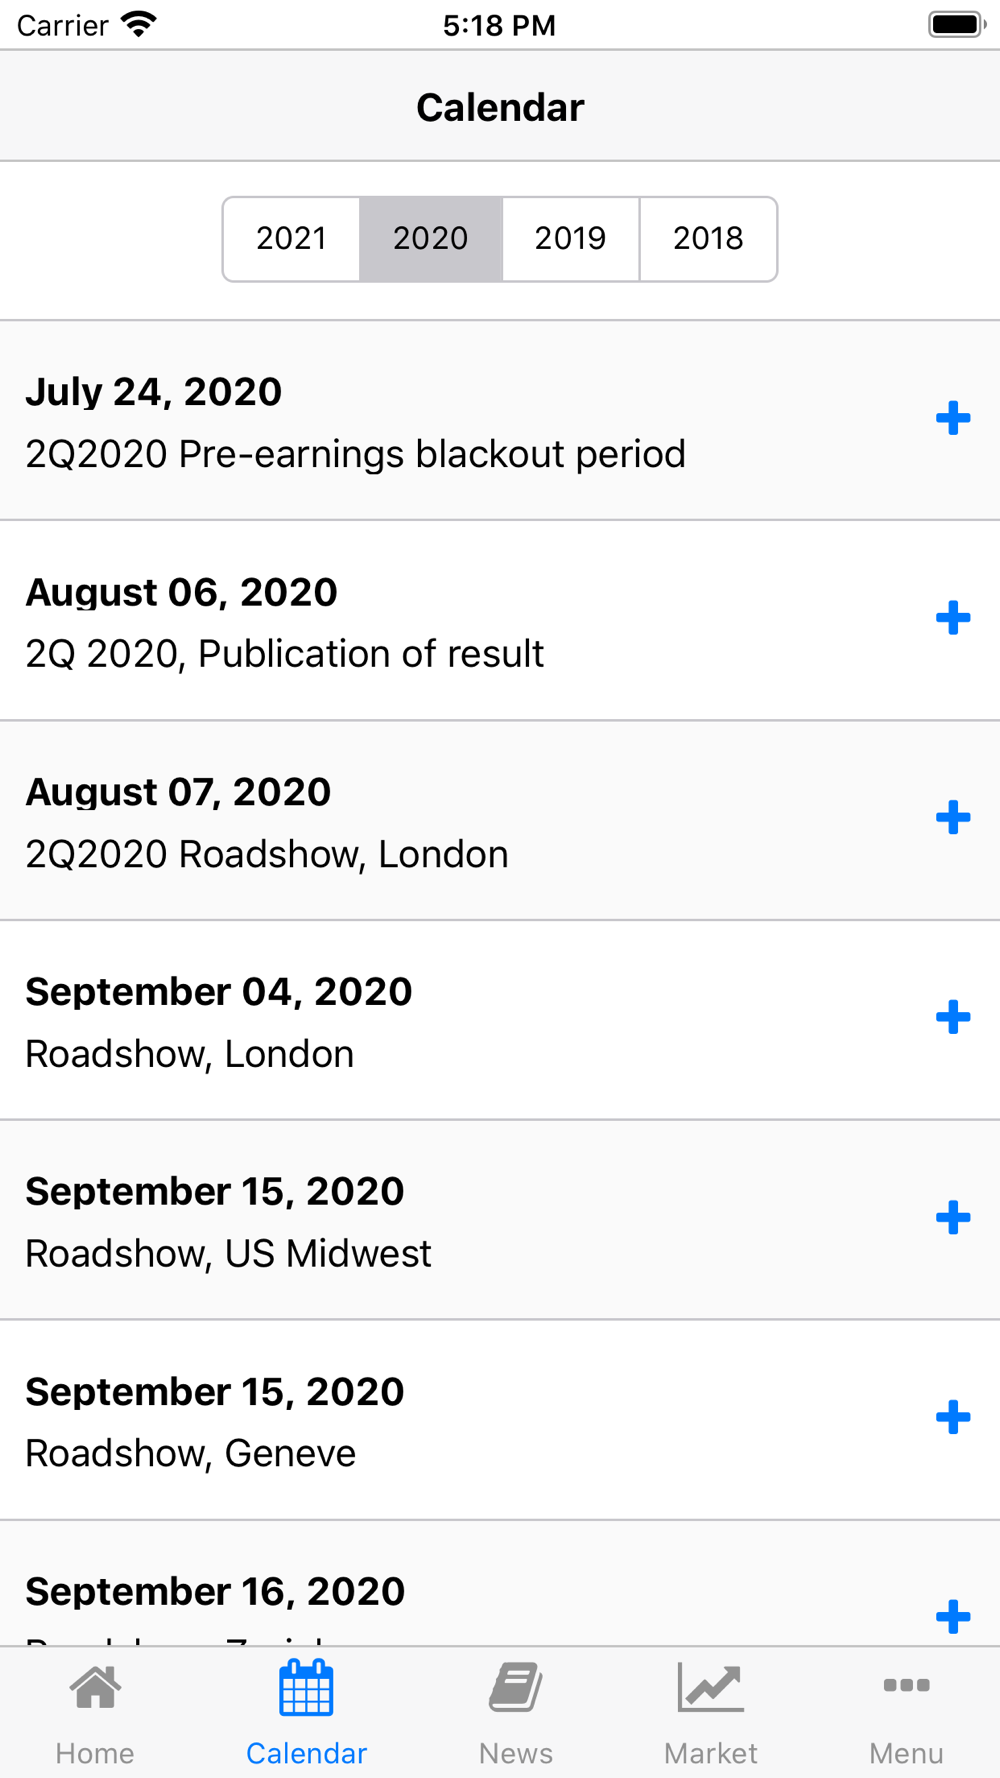Open the Menu three-dots icon
This screenshot has height=1778, width=1000.
click(906, 1687)
